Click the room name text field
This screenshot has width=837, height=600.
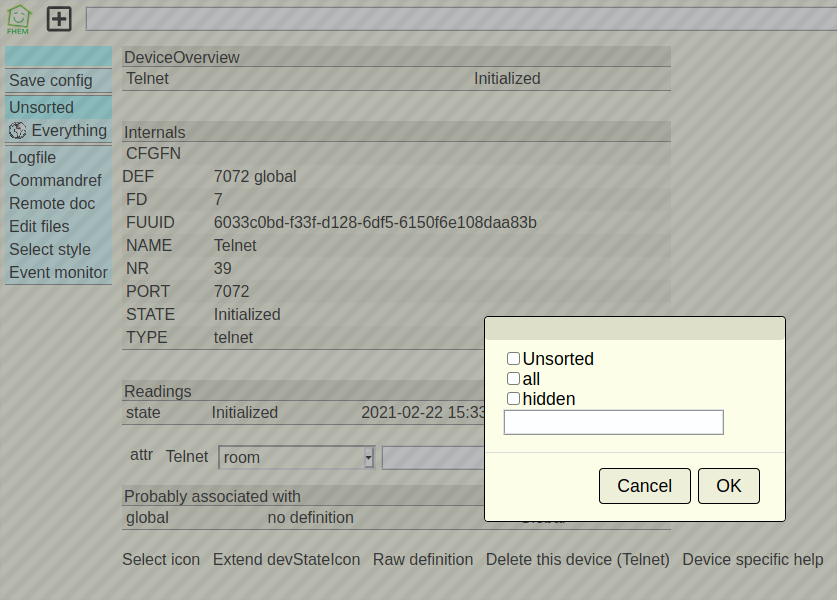[613, 422]
